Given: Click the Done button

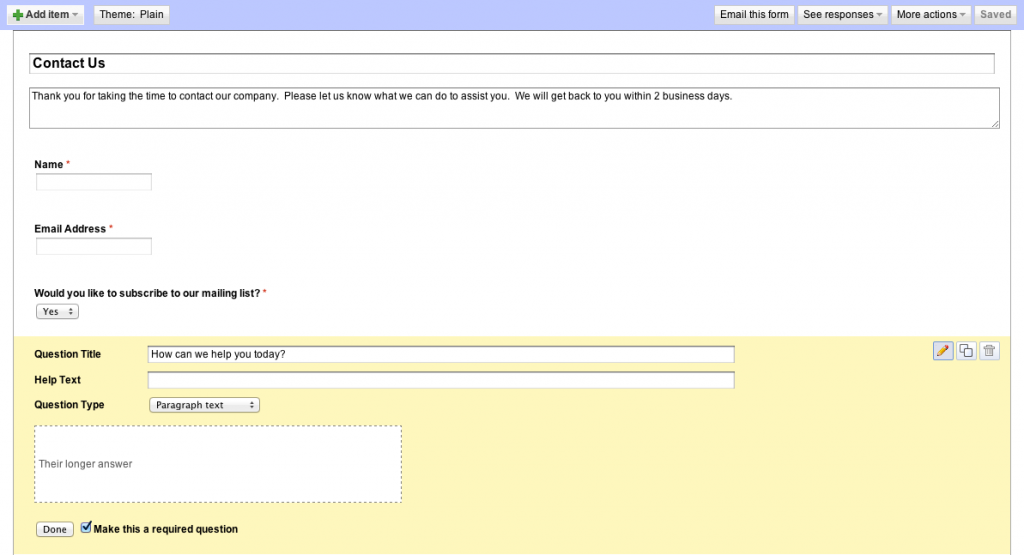Looking at the screenshot, I should click(55, 530).
